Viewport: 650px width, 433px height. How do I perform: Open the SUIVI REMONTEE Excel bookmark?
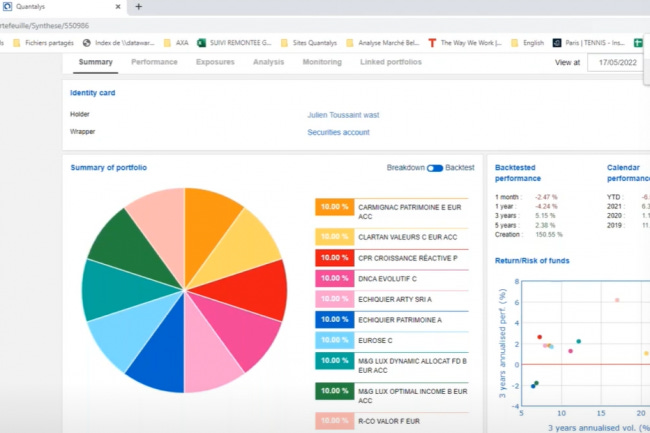tap(234, 43)
